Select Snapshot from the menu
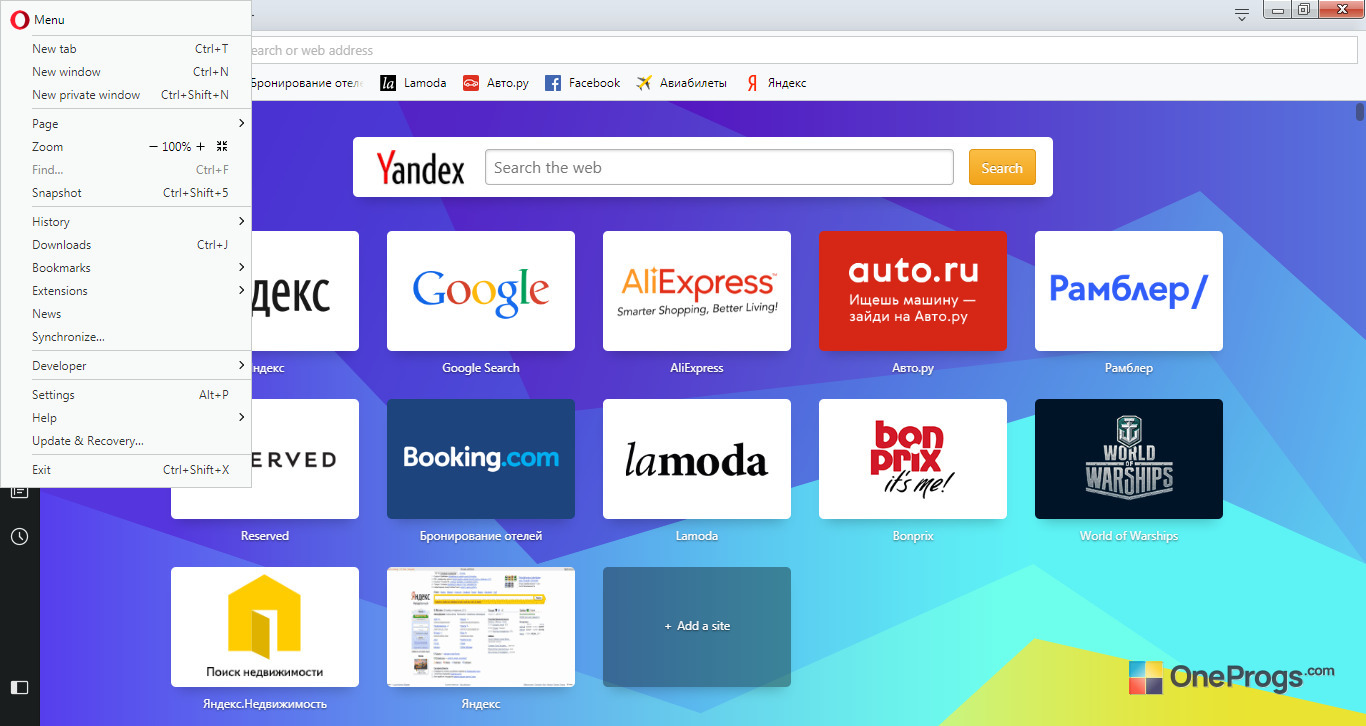Viewport: 1366px width, 726px height. coord(126,193)
